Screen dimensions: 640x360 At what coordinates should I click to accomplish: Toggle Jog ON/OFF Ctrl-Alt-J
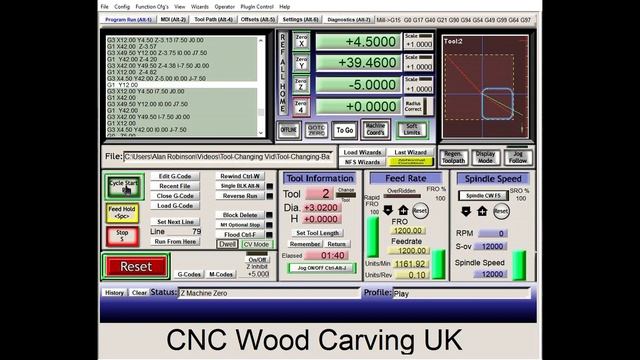pyautogui.click(x=322, y=268)
